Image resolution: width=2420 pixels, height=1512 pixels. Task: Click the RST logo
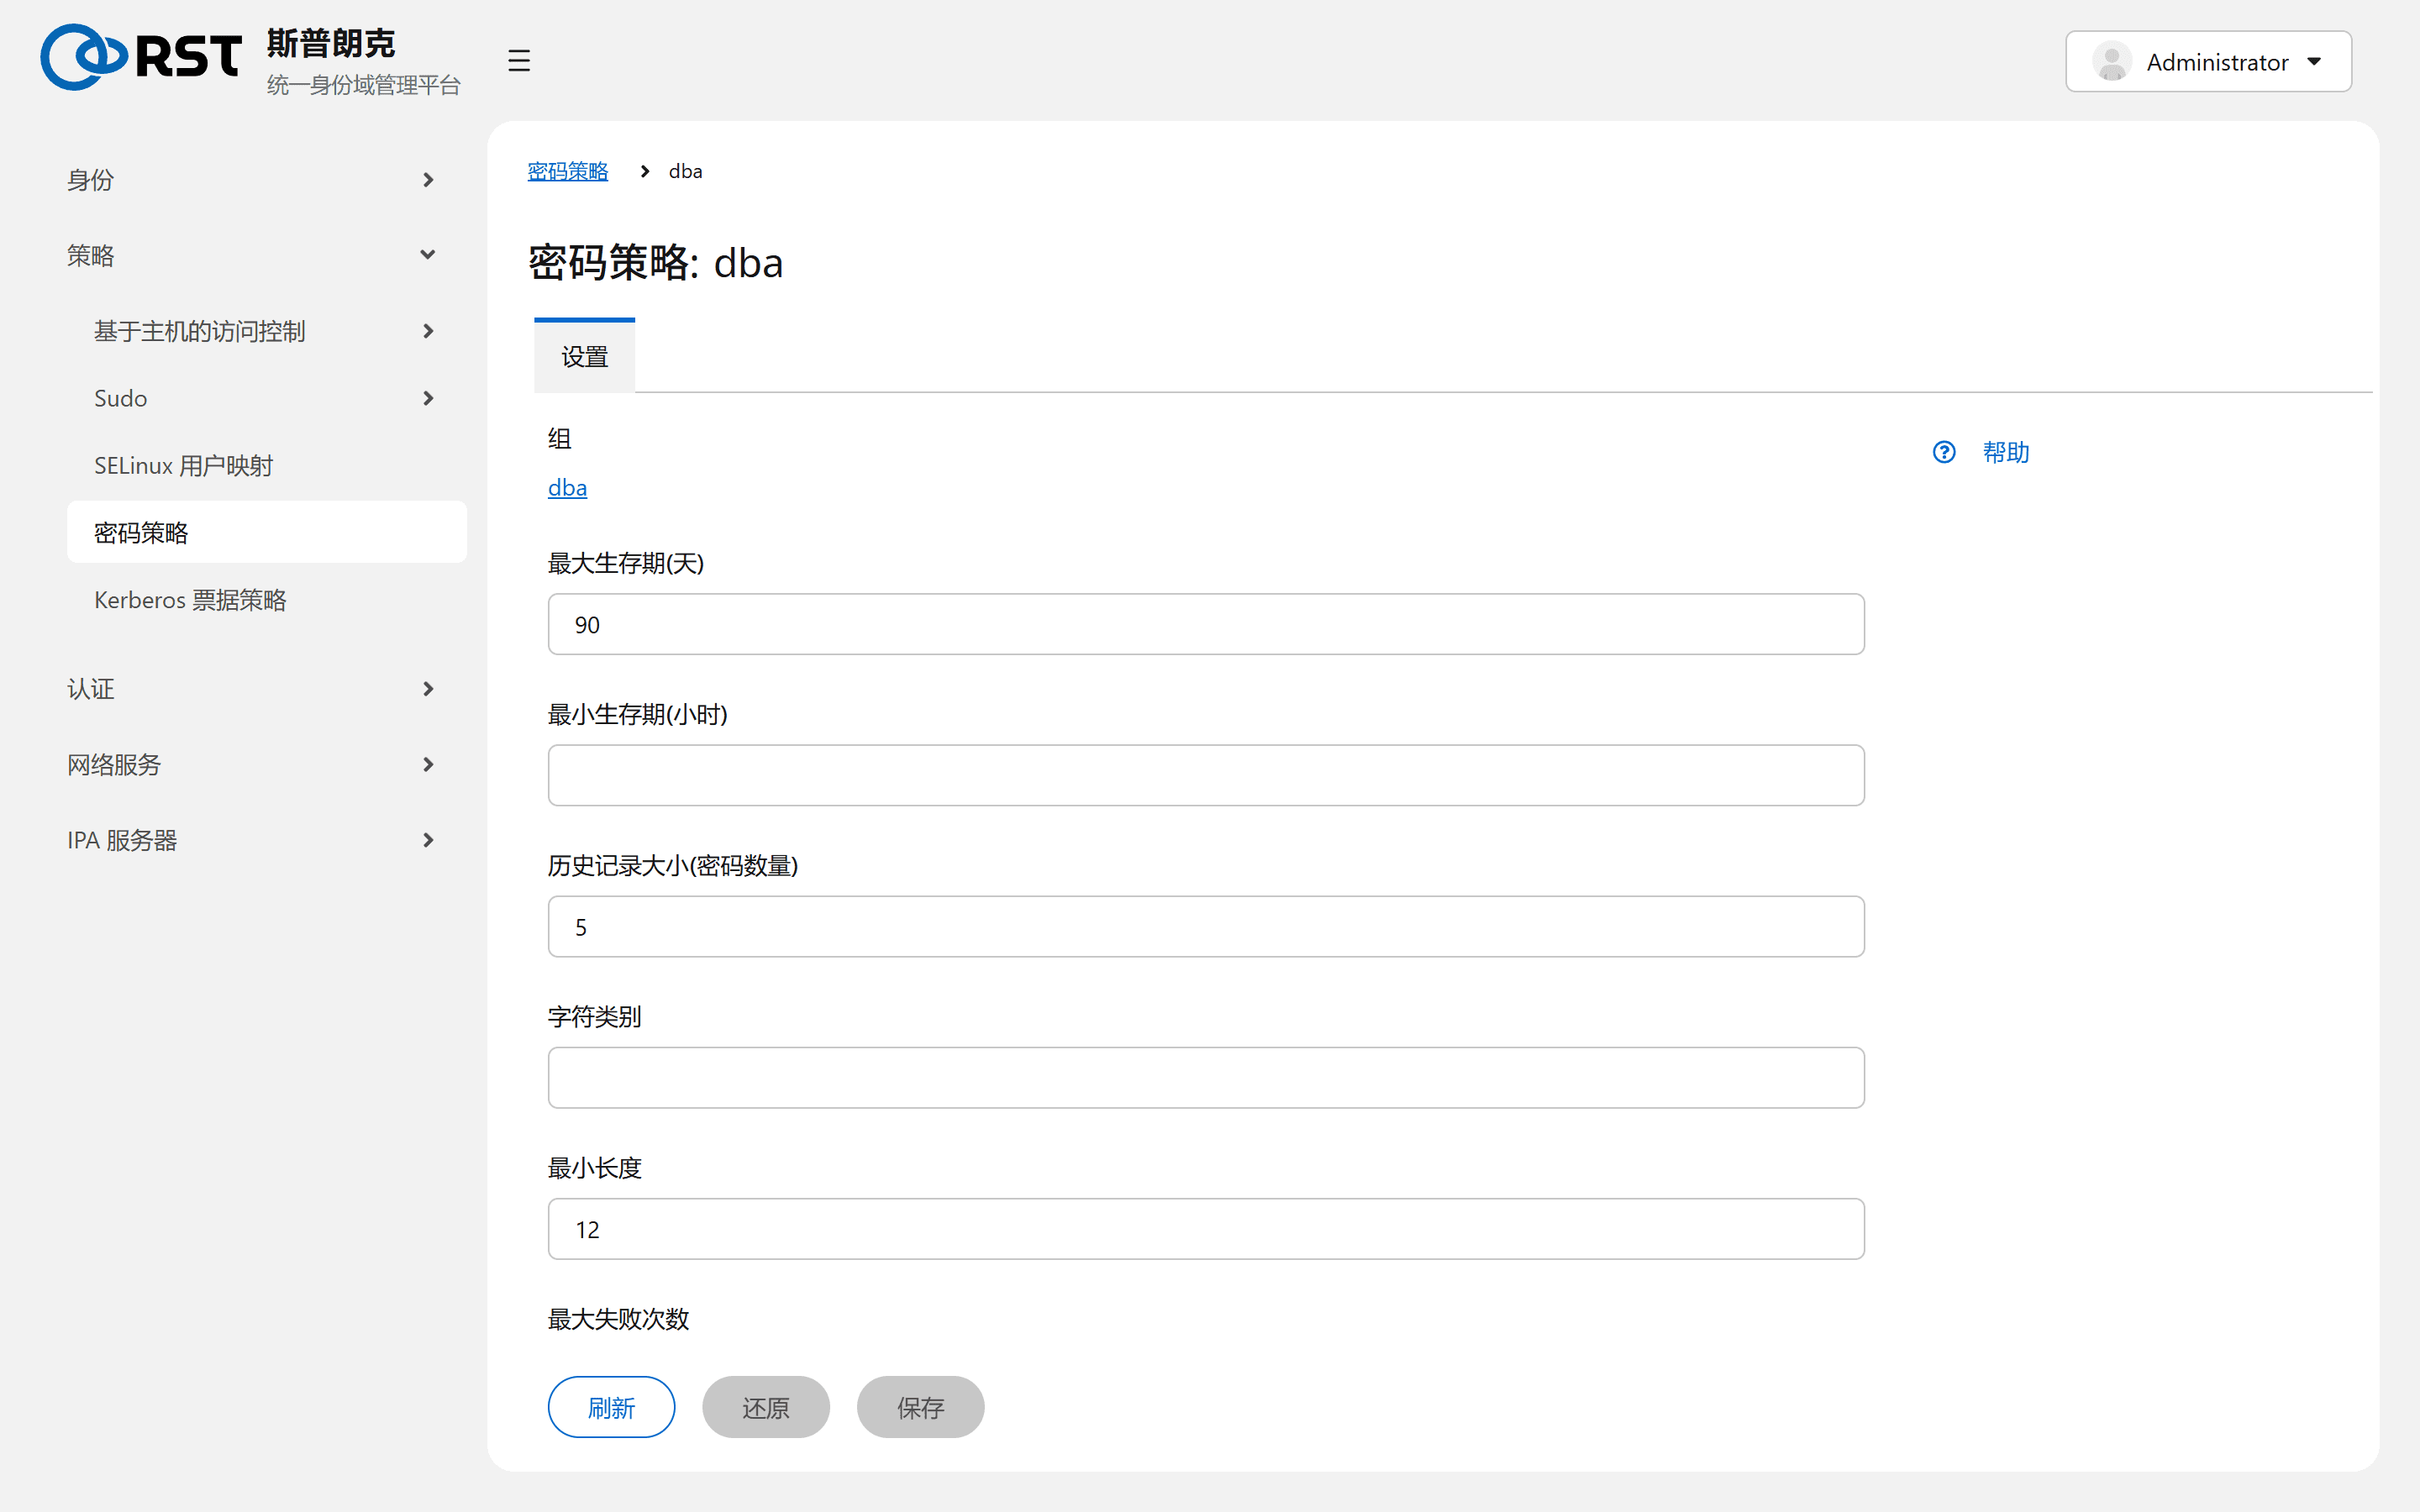click(141, 57)
